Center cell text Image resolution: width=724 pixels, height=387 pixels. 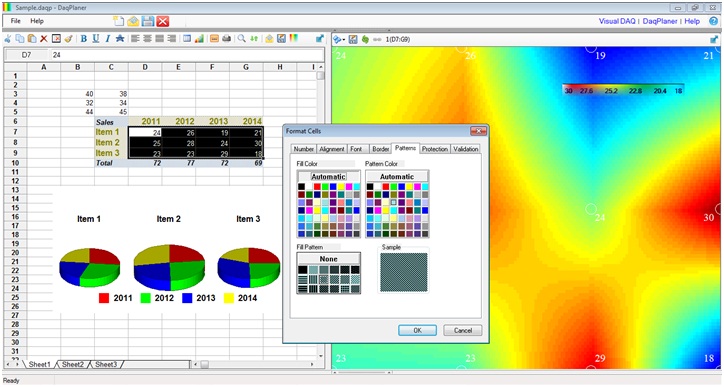(147, 39)
